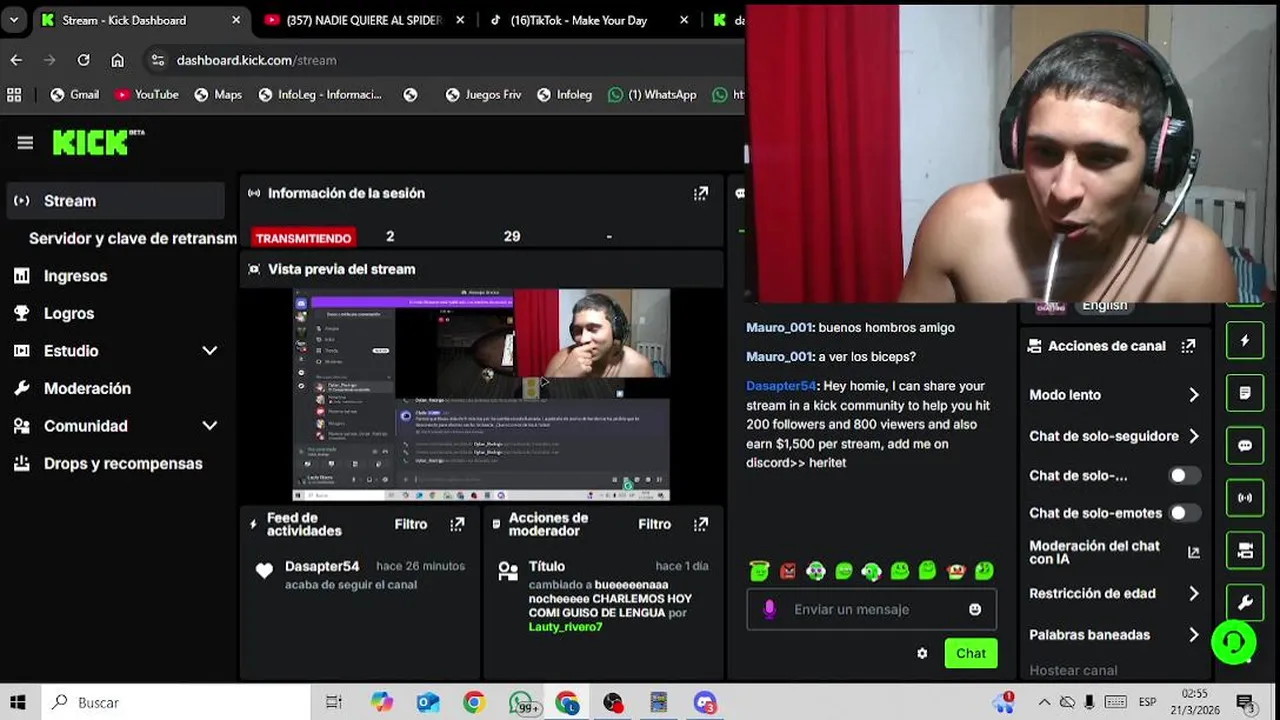Click the stream preview thumbnail
Screen dimensions: 1280x720
click(481, 395)
